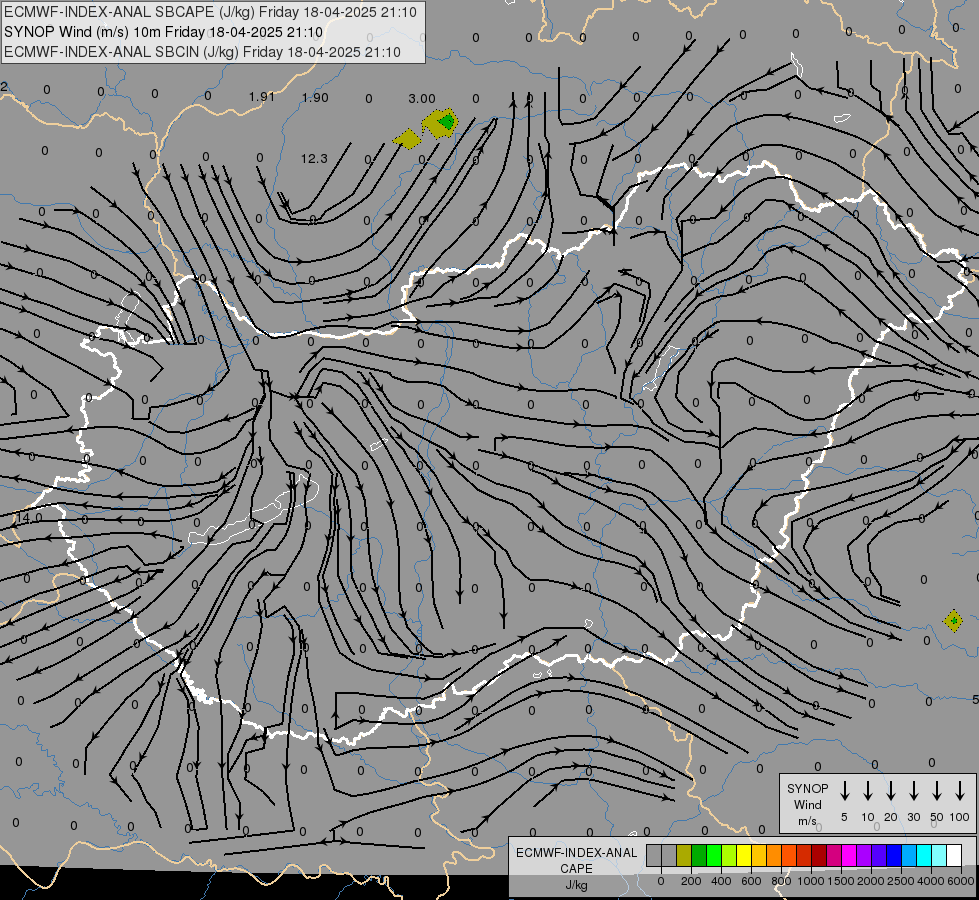Select the pure blue swatch left of 2500

(894, 855)
